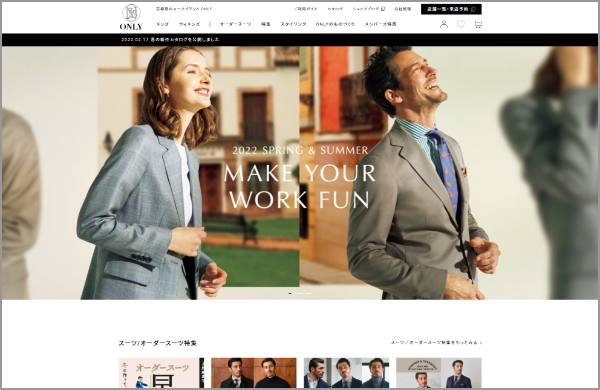This screenshot has width=600, height=390.
Task: Open the メンズ menu
Action: (162, 24)
